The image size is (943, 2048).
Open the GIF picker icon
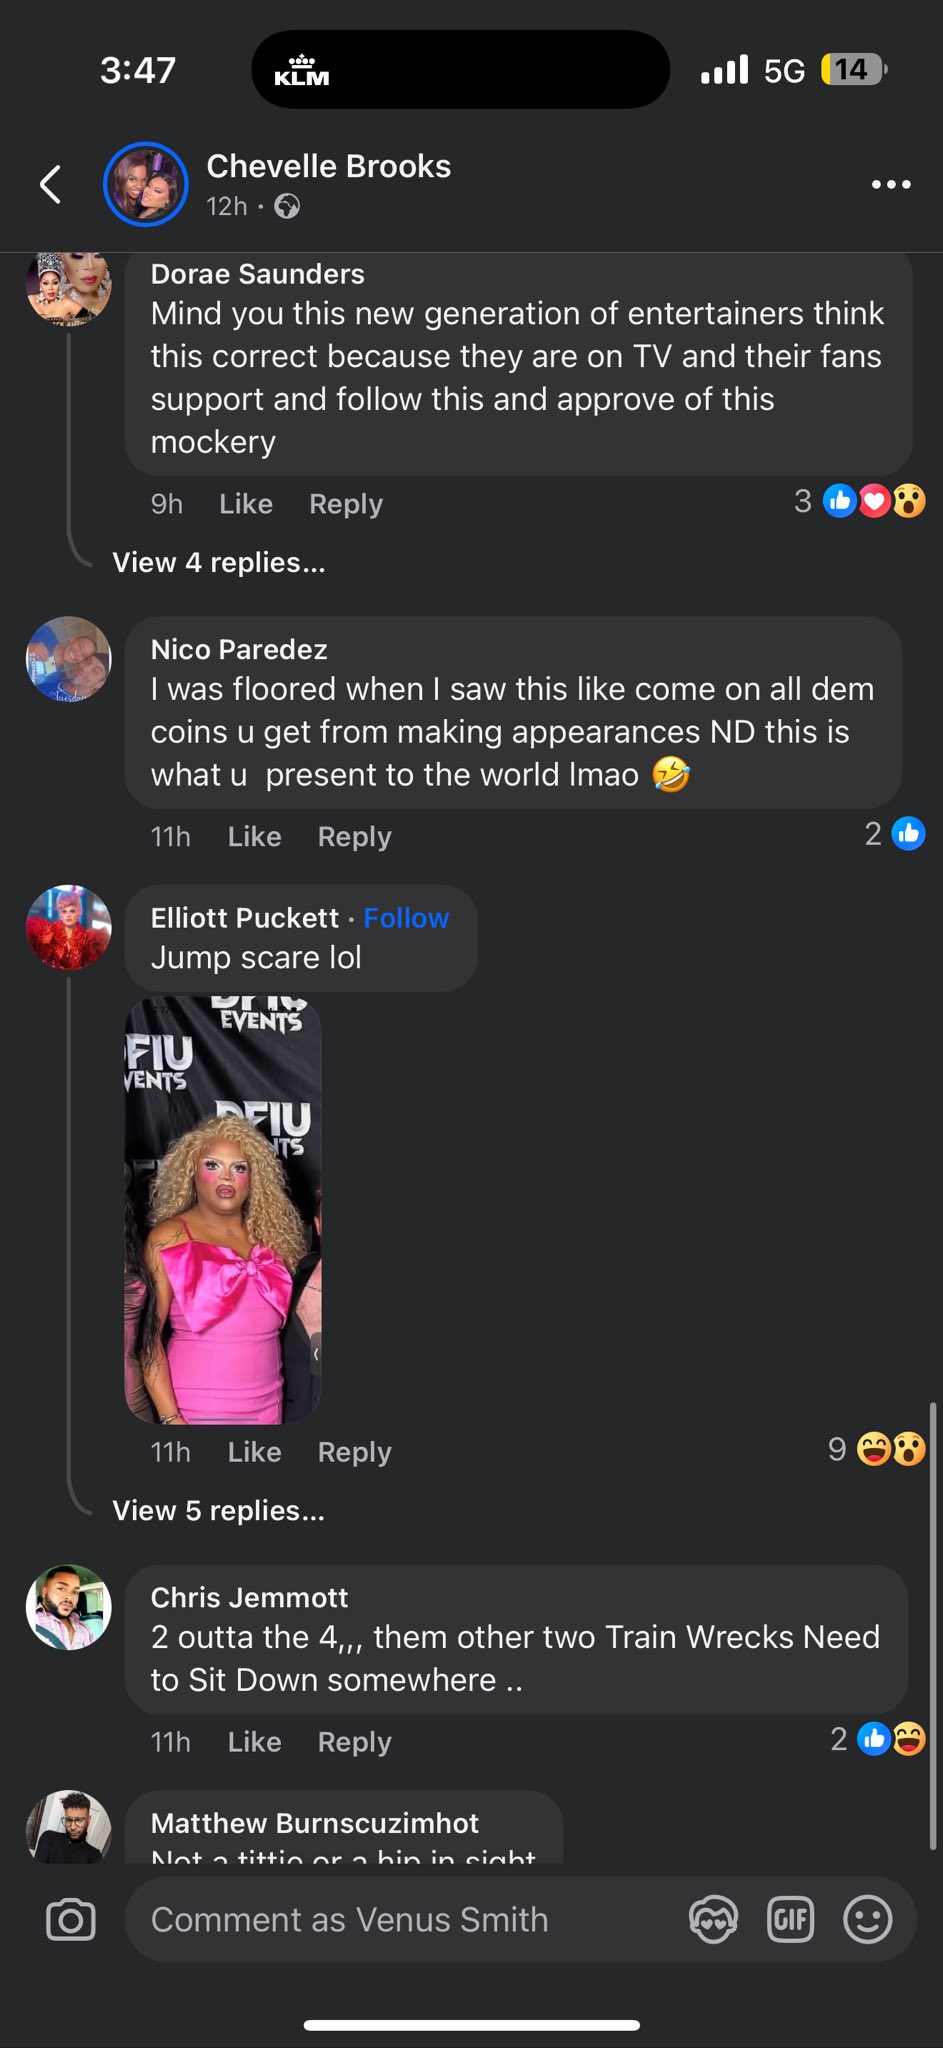(790, 1919)
